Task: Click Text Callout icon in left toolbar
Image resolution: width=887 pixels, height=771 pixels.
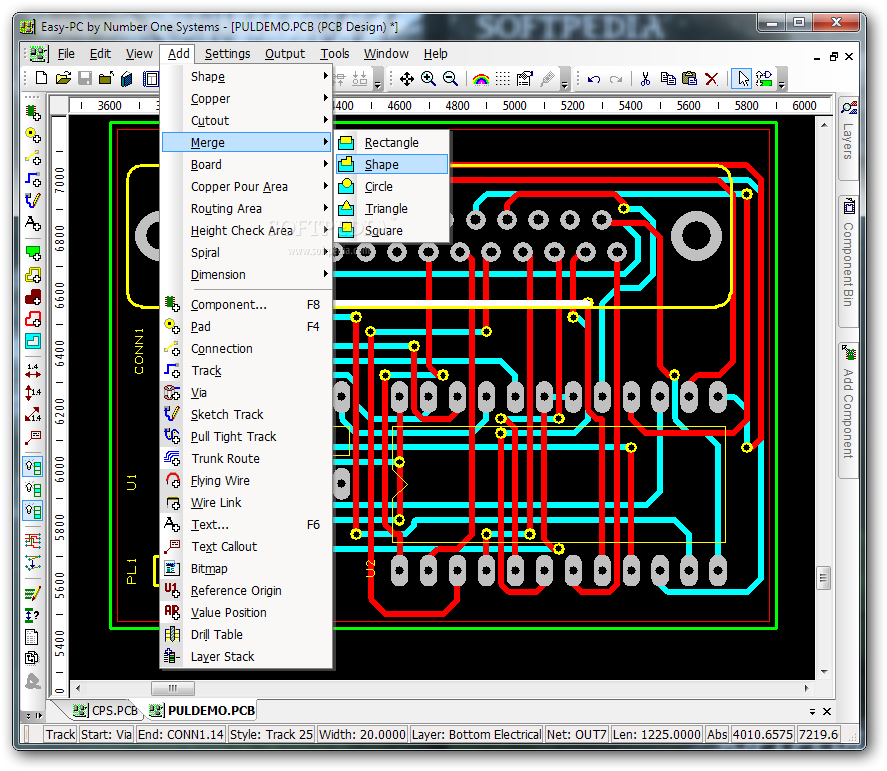Action: pos(33,437)
